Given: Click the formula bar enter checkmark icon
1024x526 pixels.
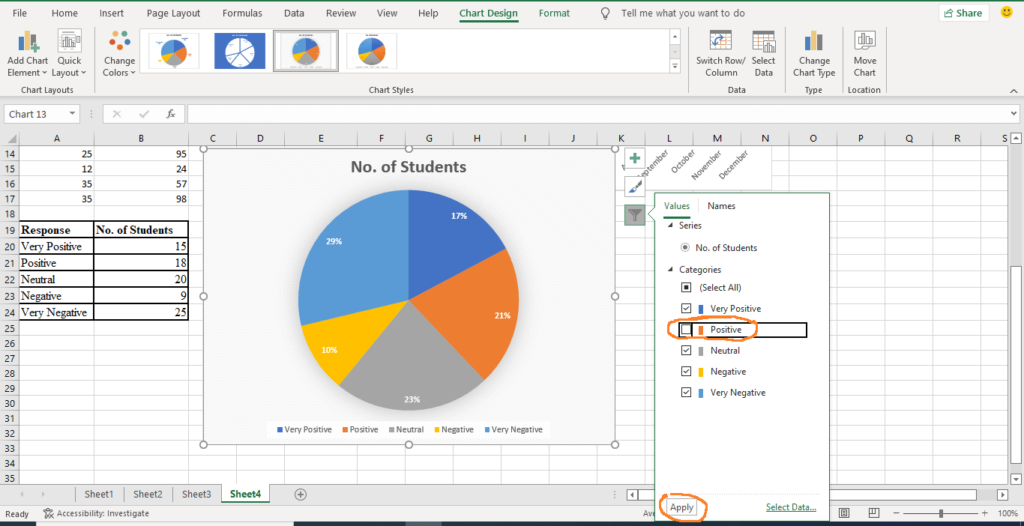Looking at the screenshot, I should (144, 114).
